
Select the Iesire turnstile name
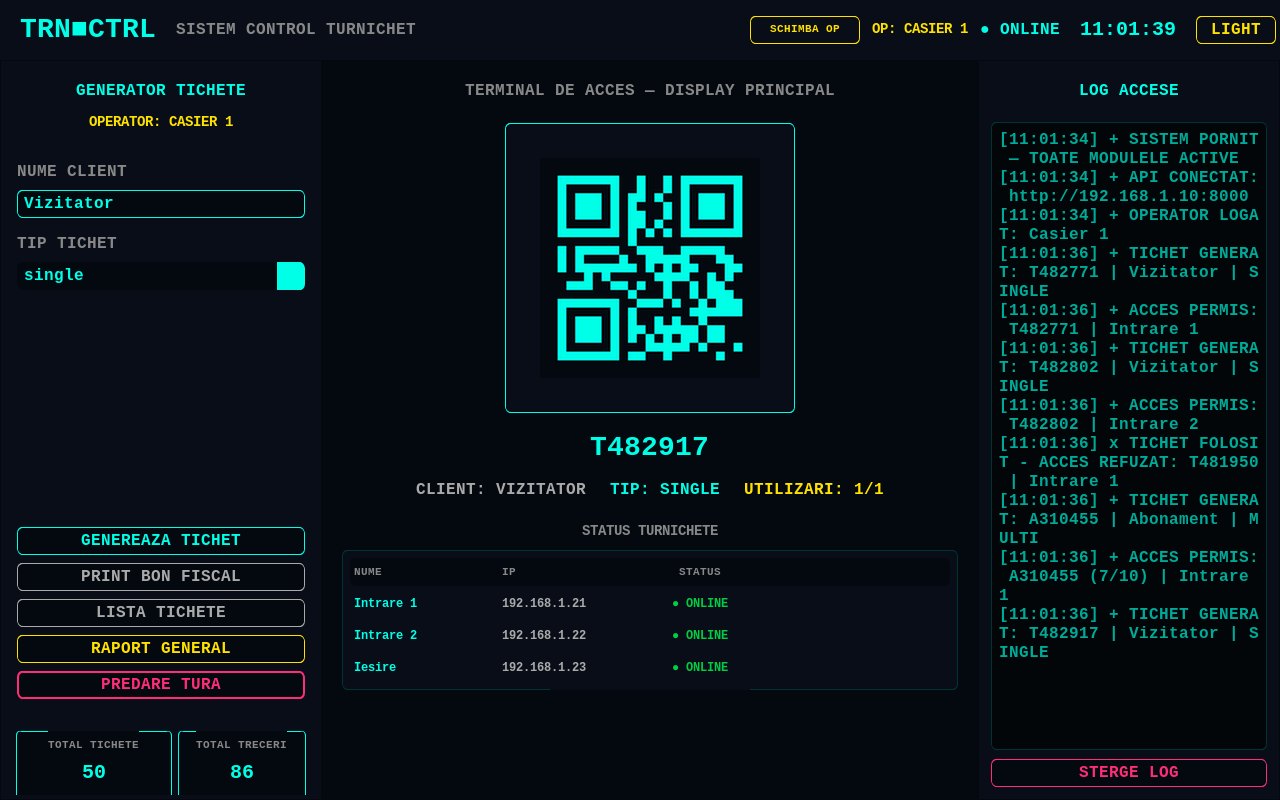click(375, 668)
